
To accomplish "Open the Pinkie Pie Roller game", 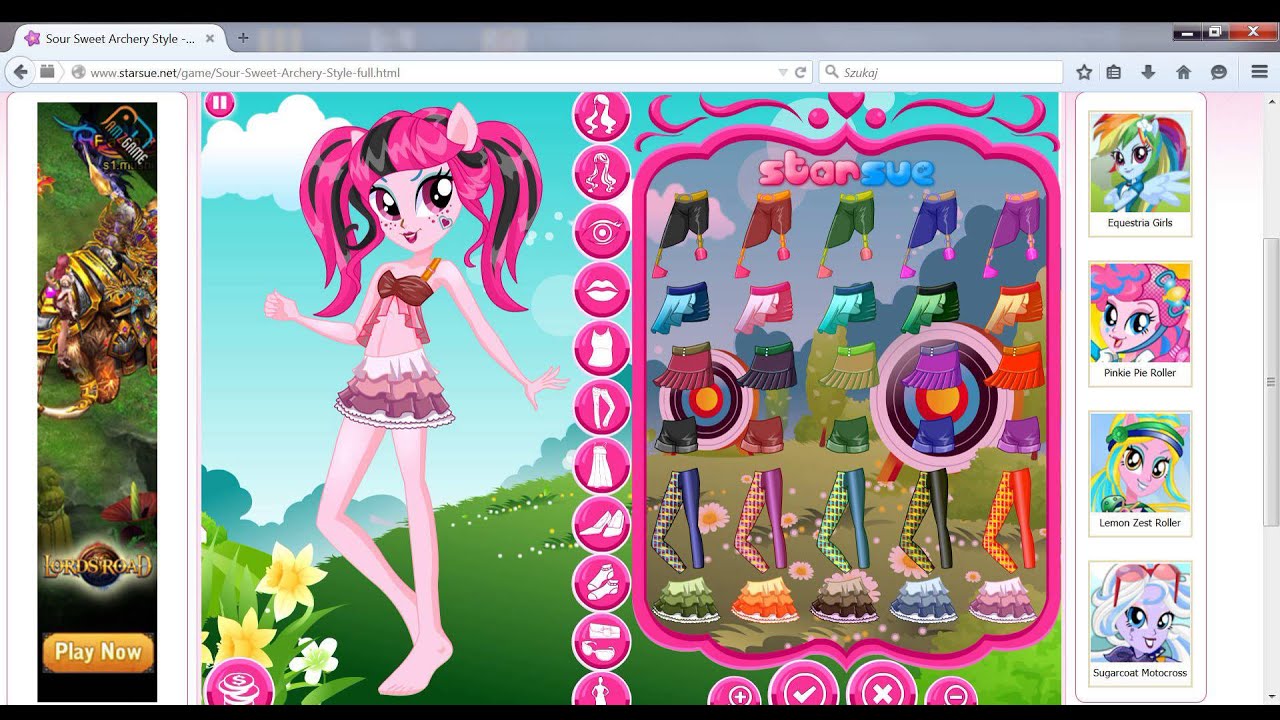I will (x=1140, y=324).
